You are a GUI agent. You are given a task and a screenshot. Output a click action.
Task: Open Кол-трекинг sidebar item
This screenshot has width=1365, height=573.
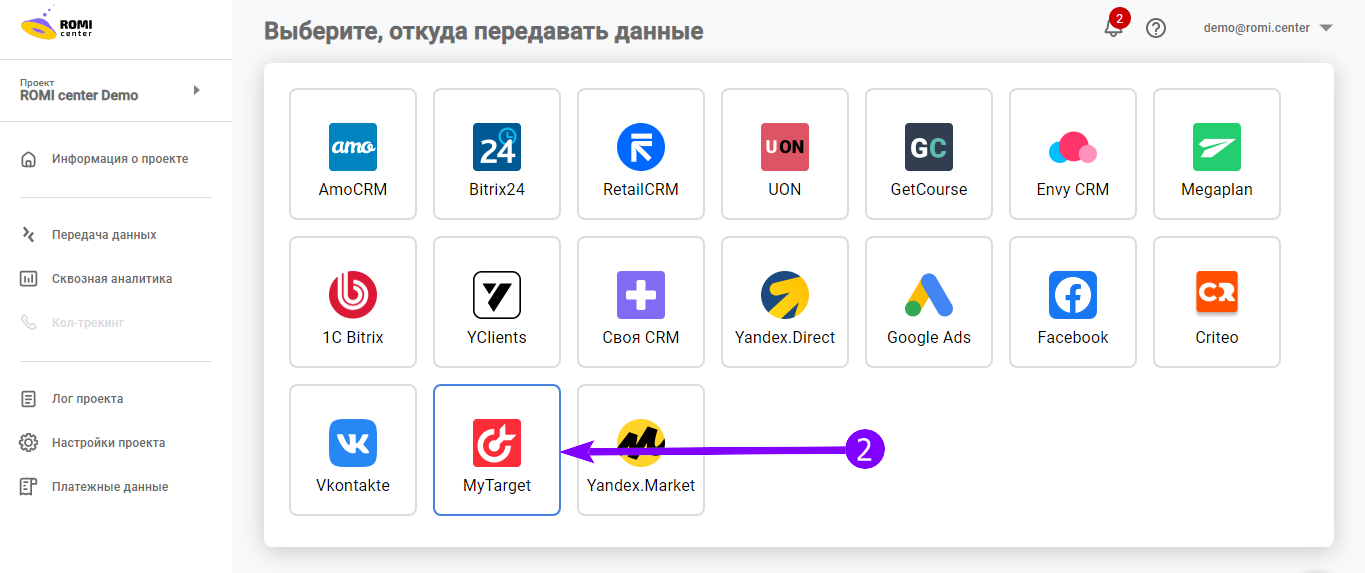point(73,323)
